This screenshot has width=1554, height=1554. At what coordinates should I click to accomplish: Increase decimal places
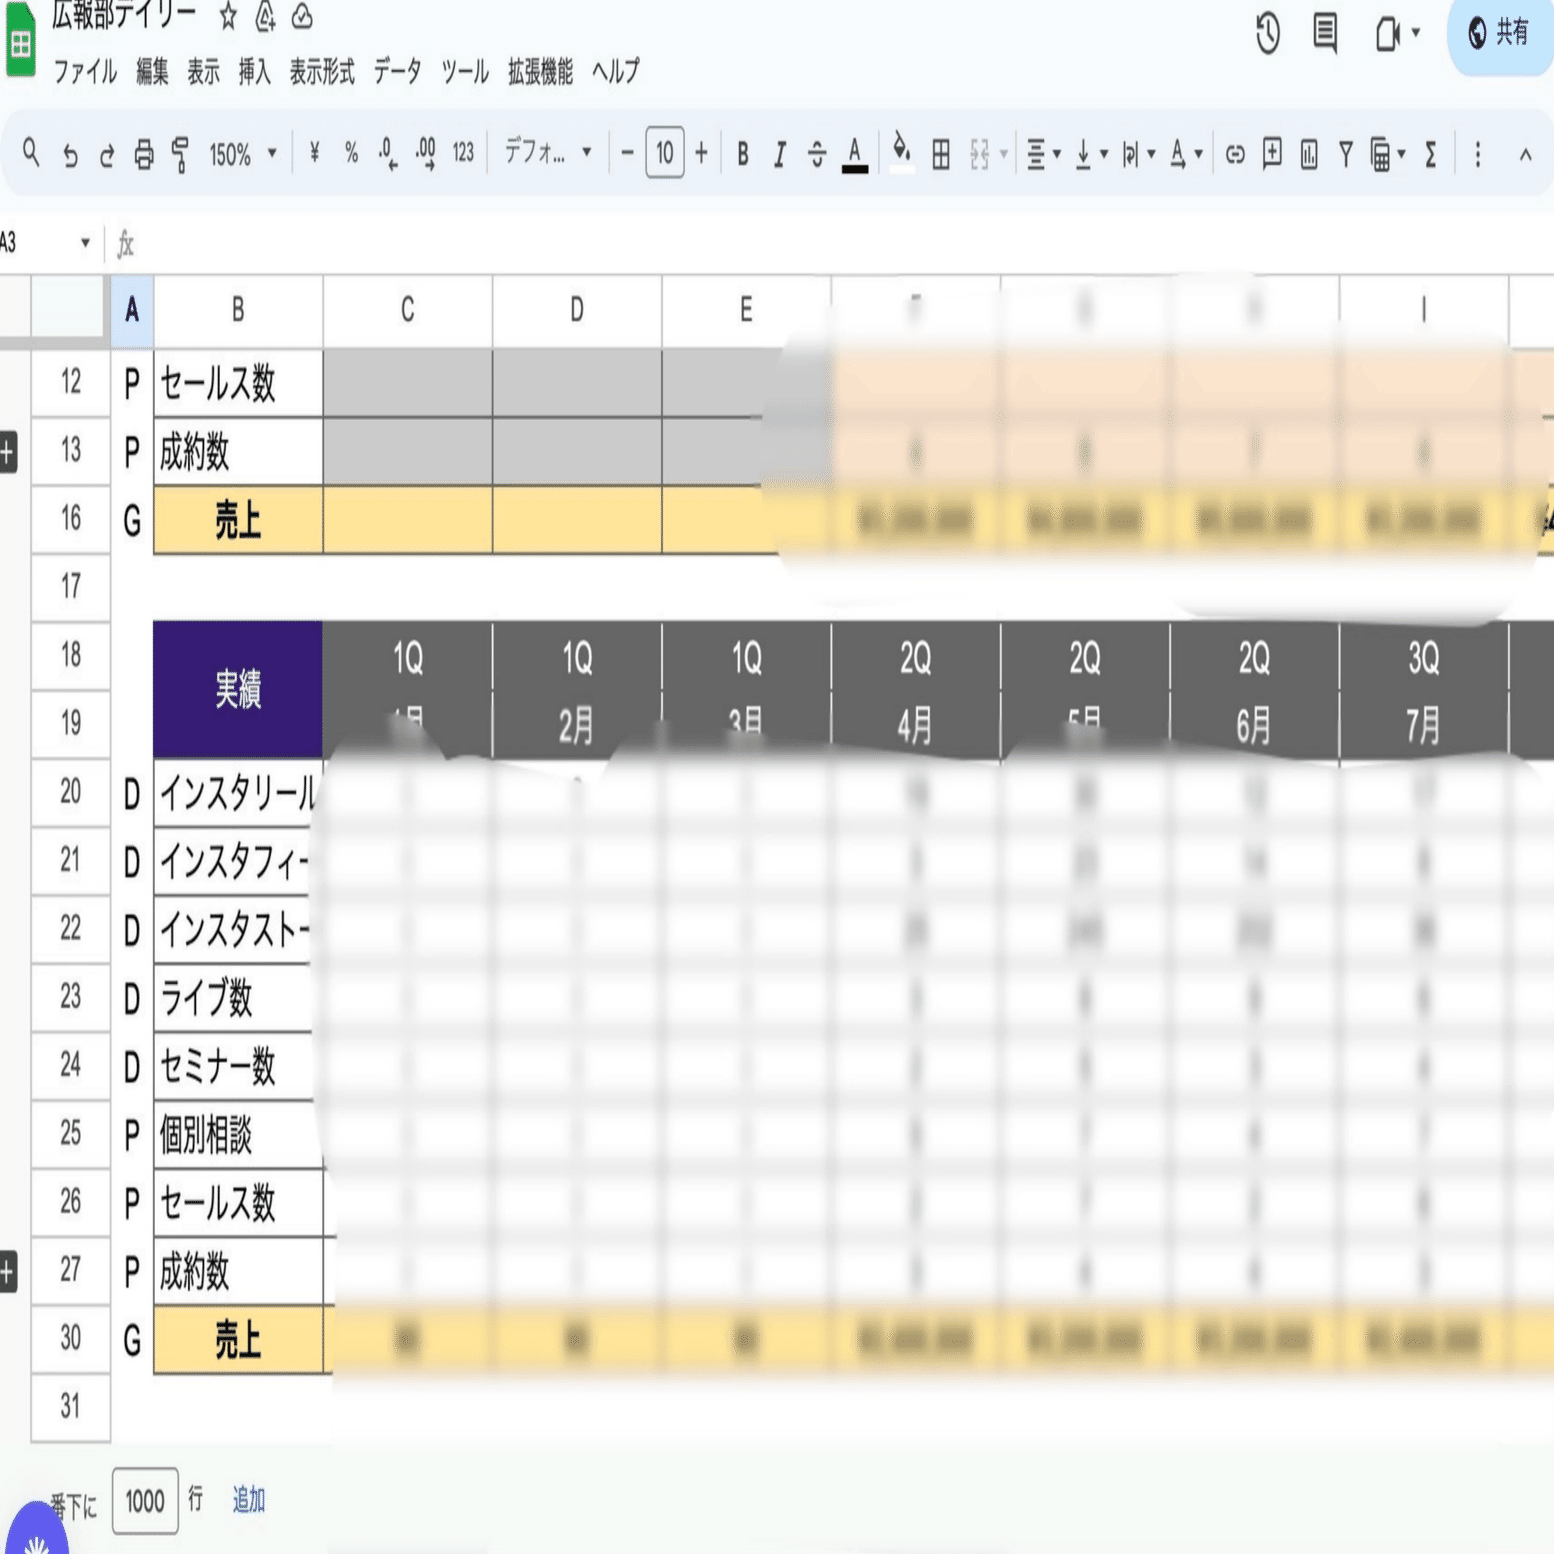(x=426, y=153)
